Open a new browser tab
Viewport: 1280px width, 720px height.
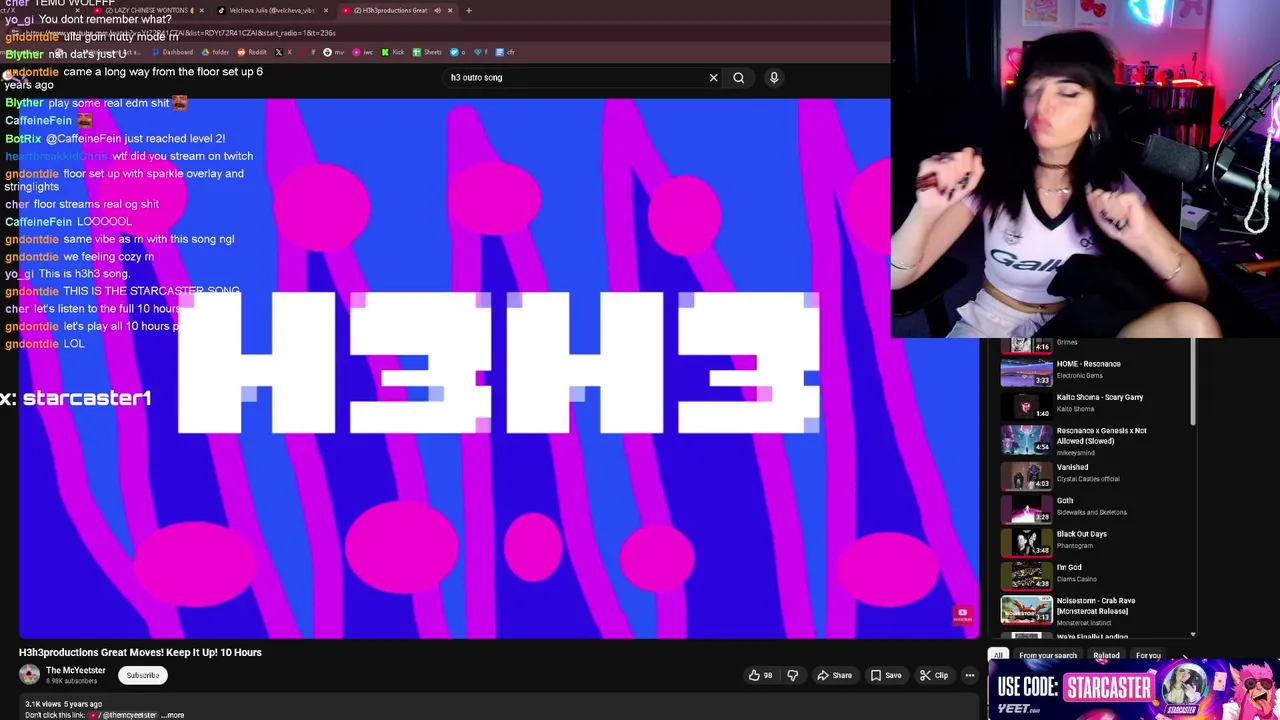(x=468, y=10)
